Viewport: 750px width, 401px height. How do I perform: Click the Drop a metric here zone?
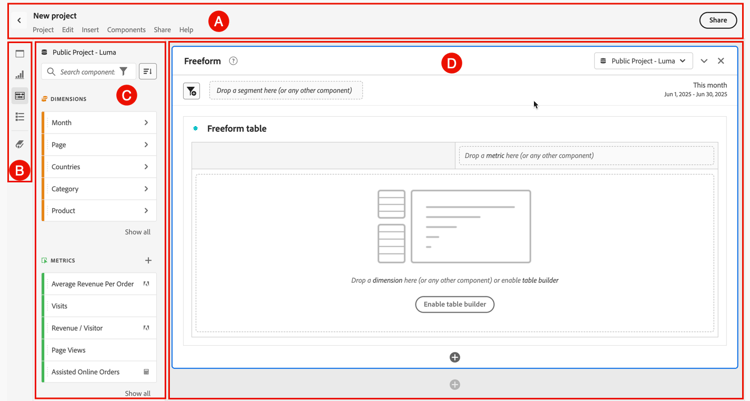pos(586,156)
